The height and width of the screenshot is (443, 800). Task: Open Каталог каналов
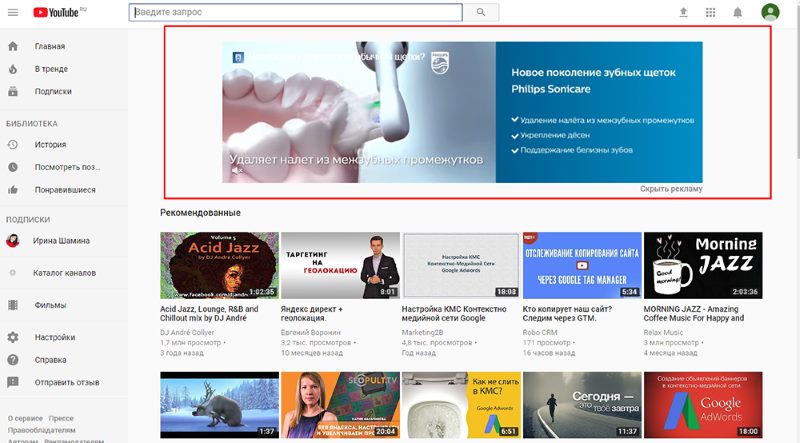coord(64,273)
